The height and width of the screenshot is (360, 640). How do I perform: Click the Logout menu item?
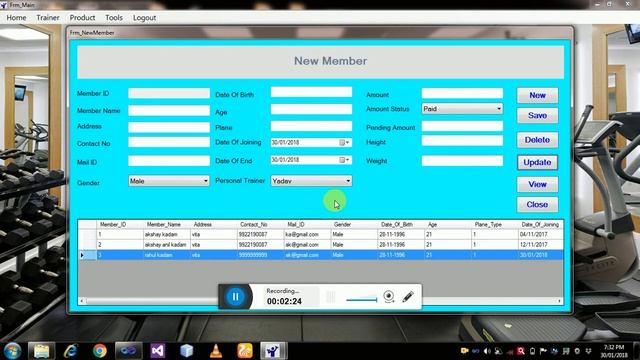tap(144, 18)
